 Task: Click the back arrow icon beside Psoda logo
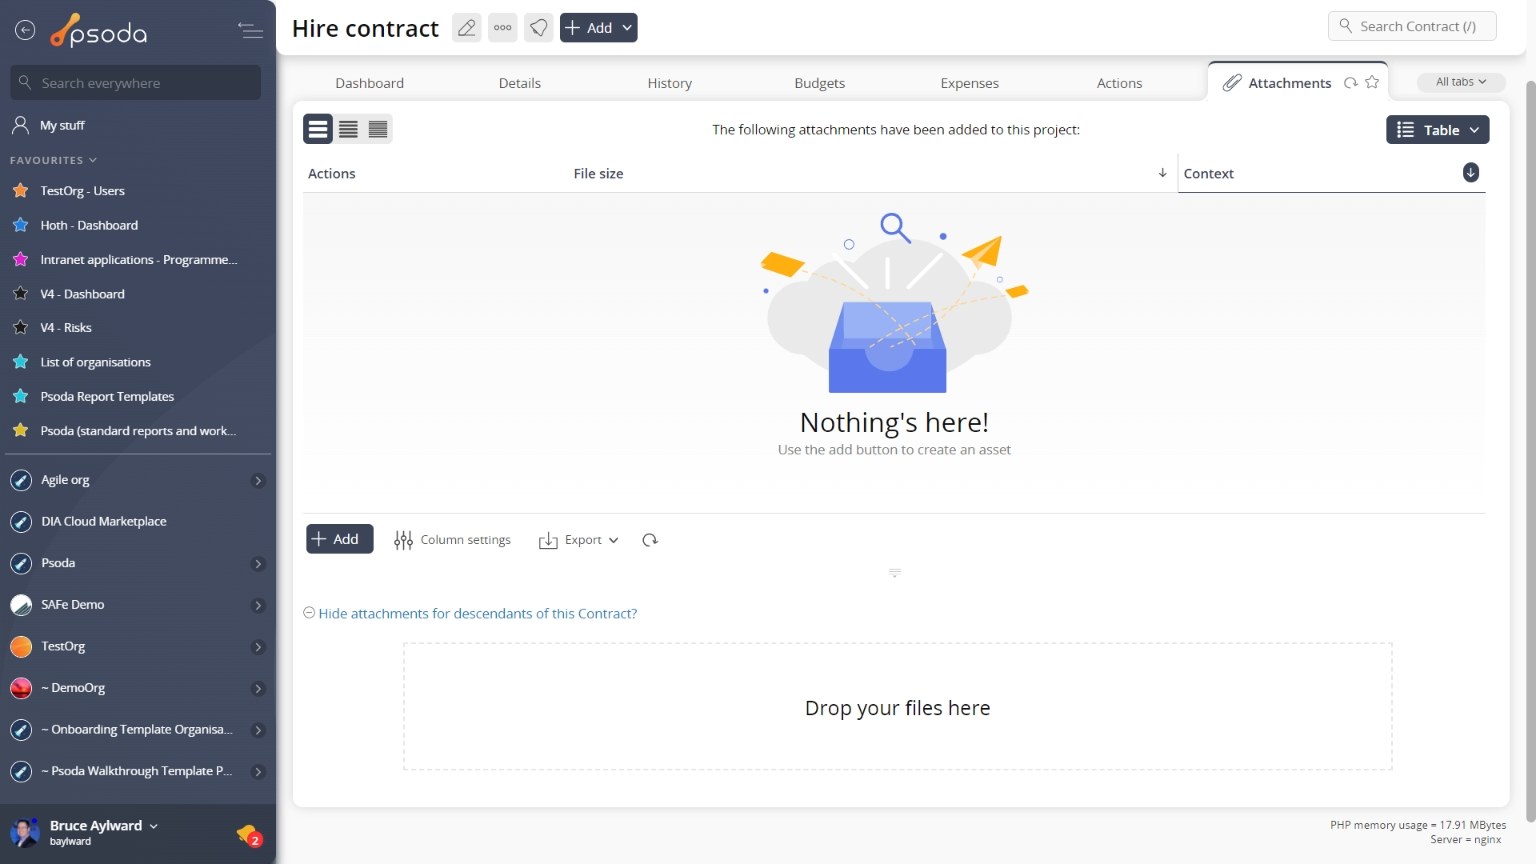pos(25,31)
